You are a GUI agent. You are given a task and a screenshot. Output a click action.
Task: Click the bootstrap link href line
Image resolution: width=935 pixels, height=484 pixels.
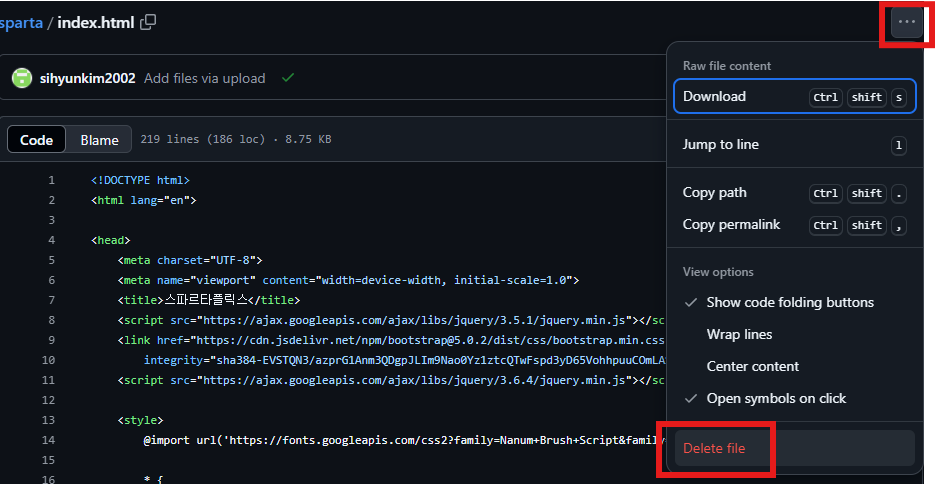391,340
